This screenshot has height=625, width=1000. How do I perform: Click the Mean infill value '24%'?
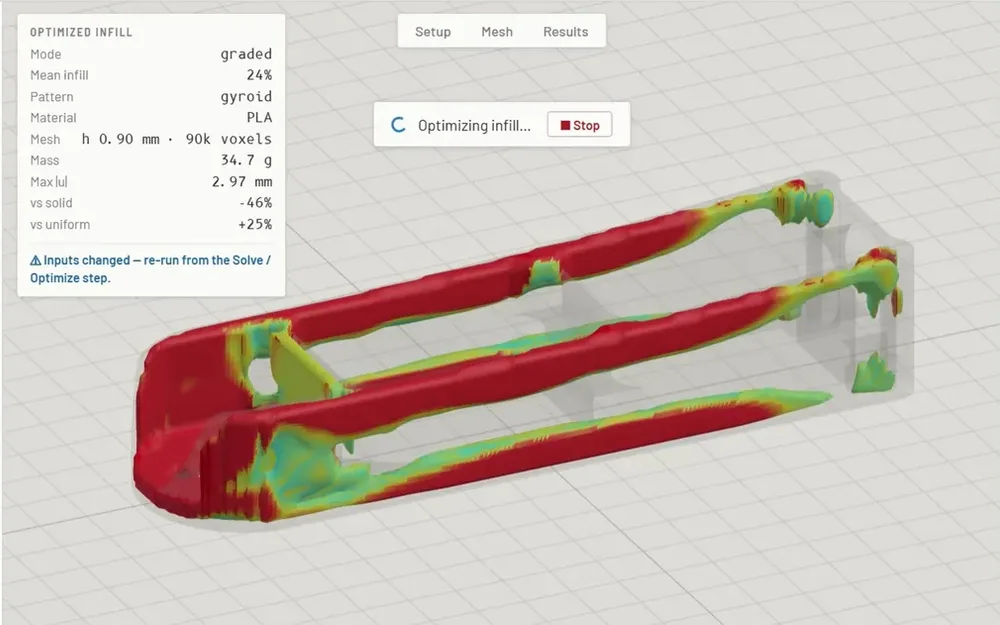(x=259, y=75)
